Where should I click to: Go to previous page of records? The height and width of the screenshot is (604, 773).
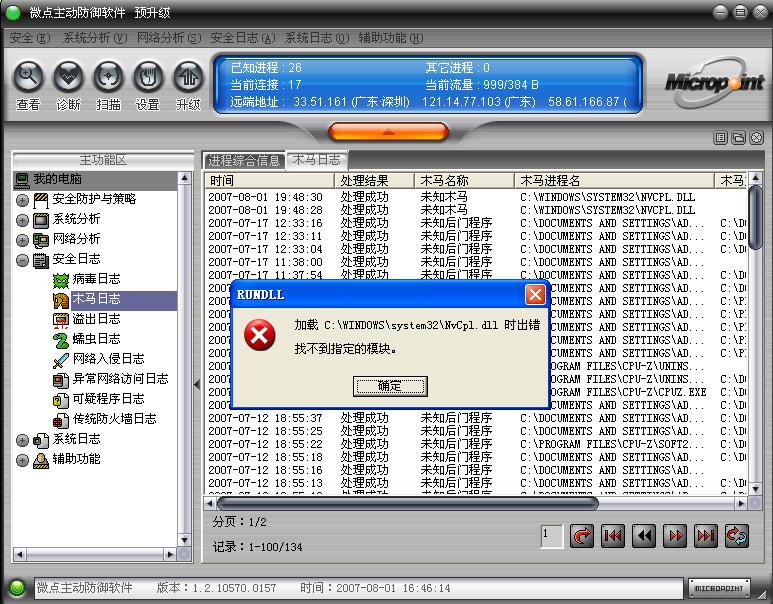[x=644, y=536]
